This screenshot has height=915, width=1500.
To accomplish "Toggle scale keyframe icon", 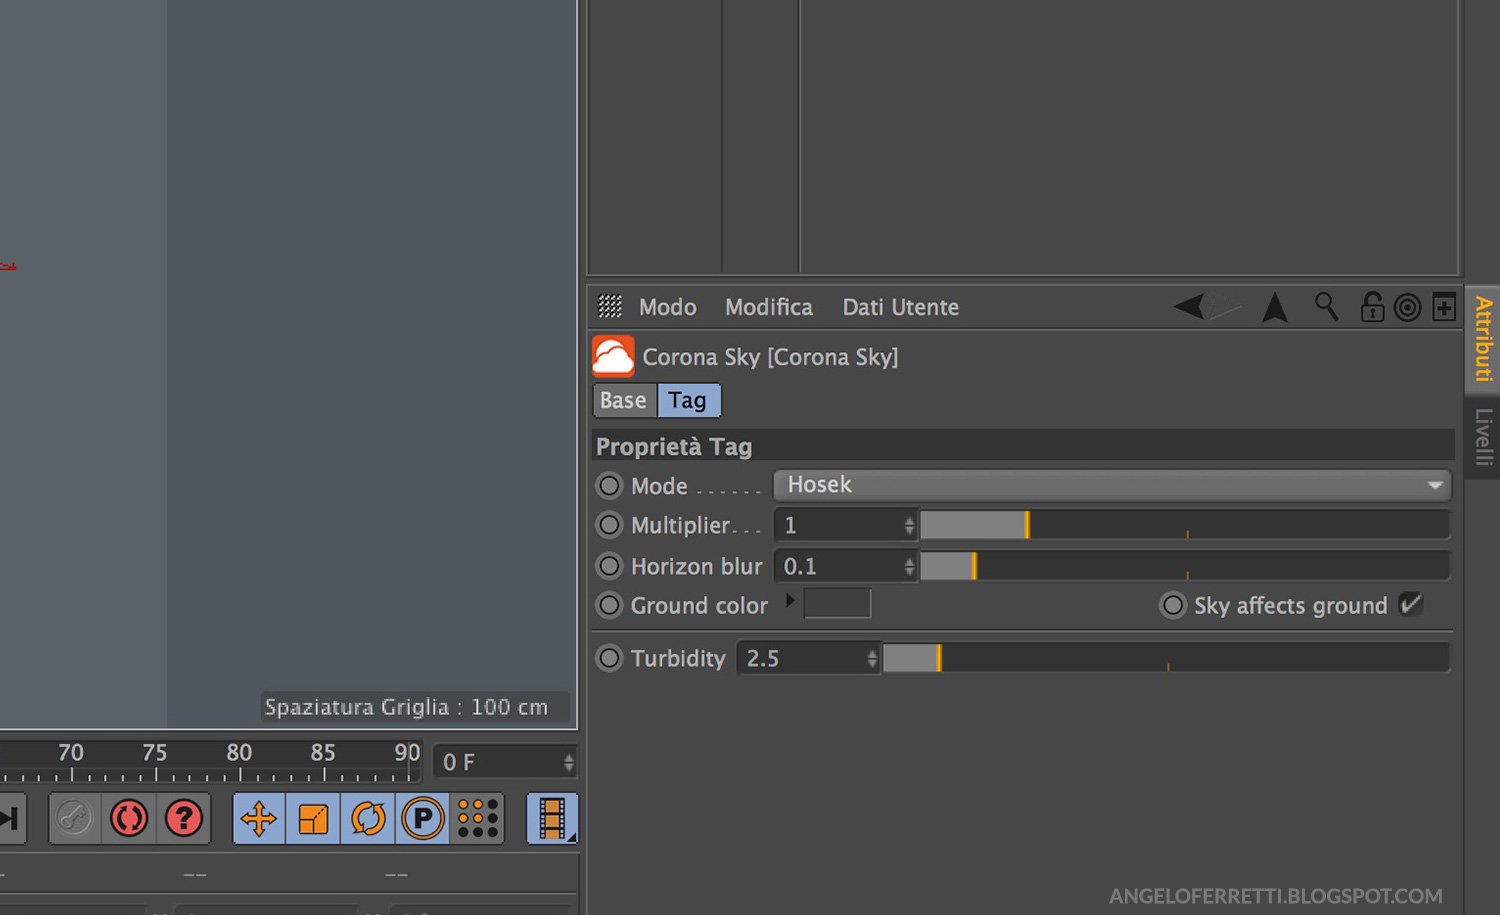I will pyautogui.click(x=313, y=818).
